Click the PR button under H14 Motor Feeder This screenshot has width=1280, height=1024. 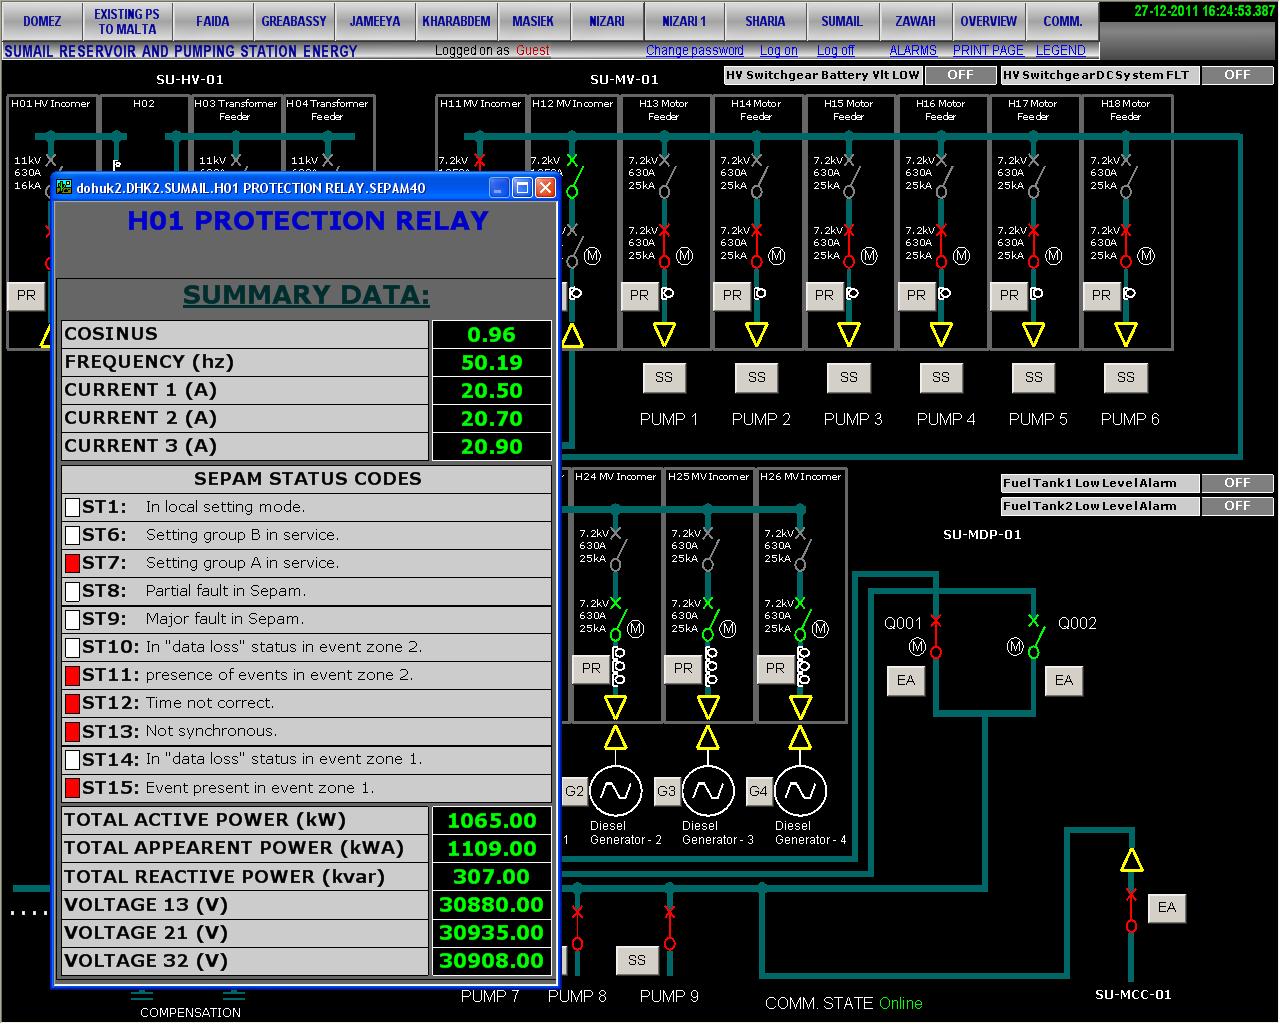coord(732,295)
